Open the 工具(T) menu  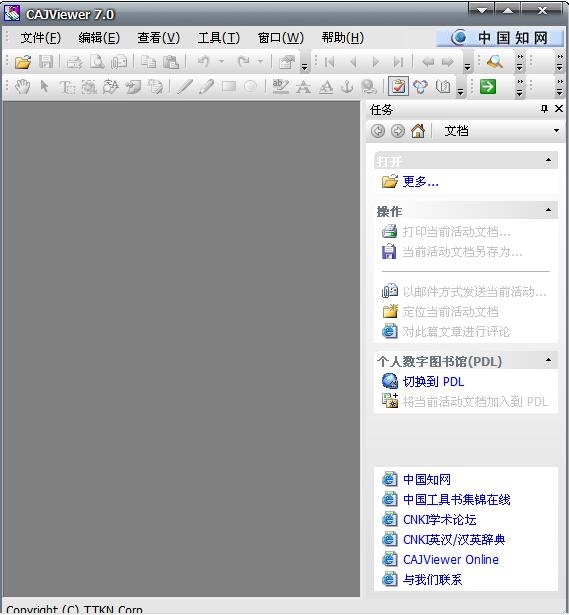219,38
